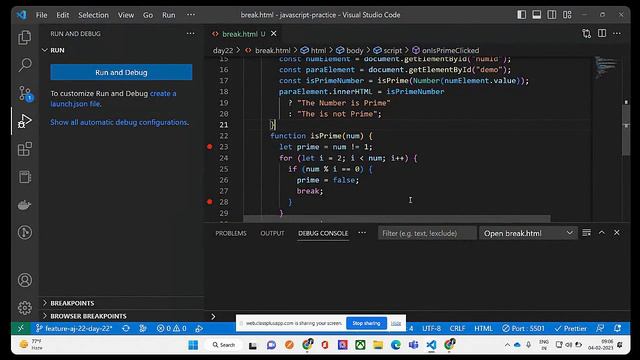Maximize the panel size with caret
This screenshot has width=640, height=360.
coord(602,233)
